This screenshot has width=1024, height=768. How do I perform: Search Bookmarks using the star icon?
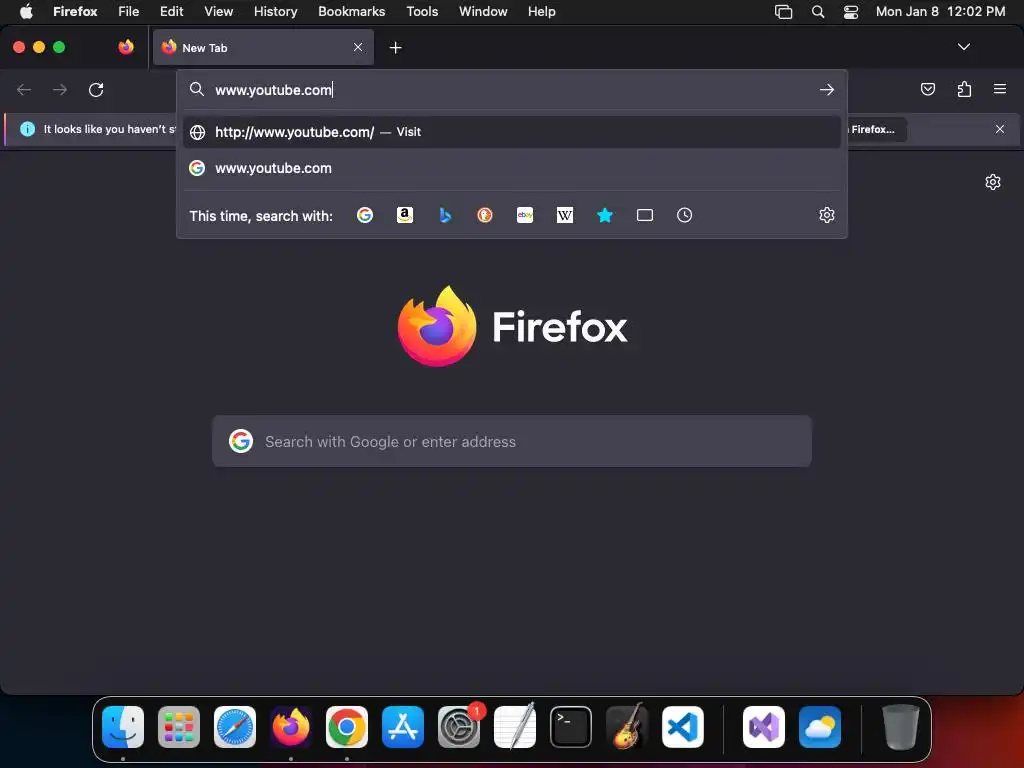click(x=605, y=215)
